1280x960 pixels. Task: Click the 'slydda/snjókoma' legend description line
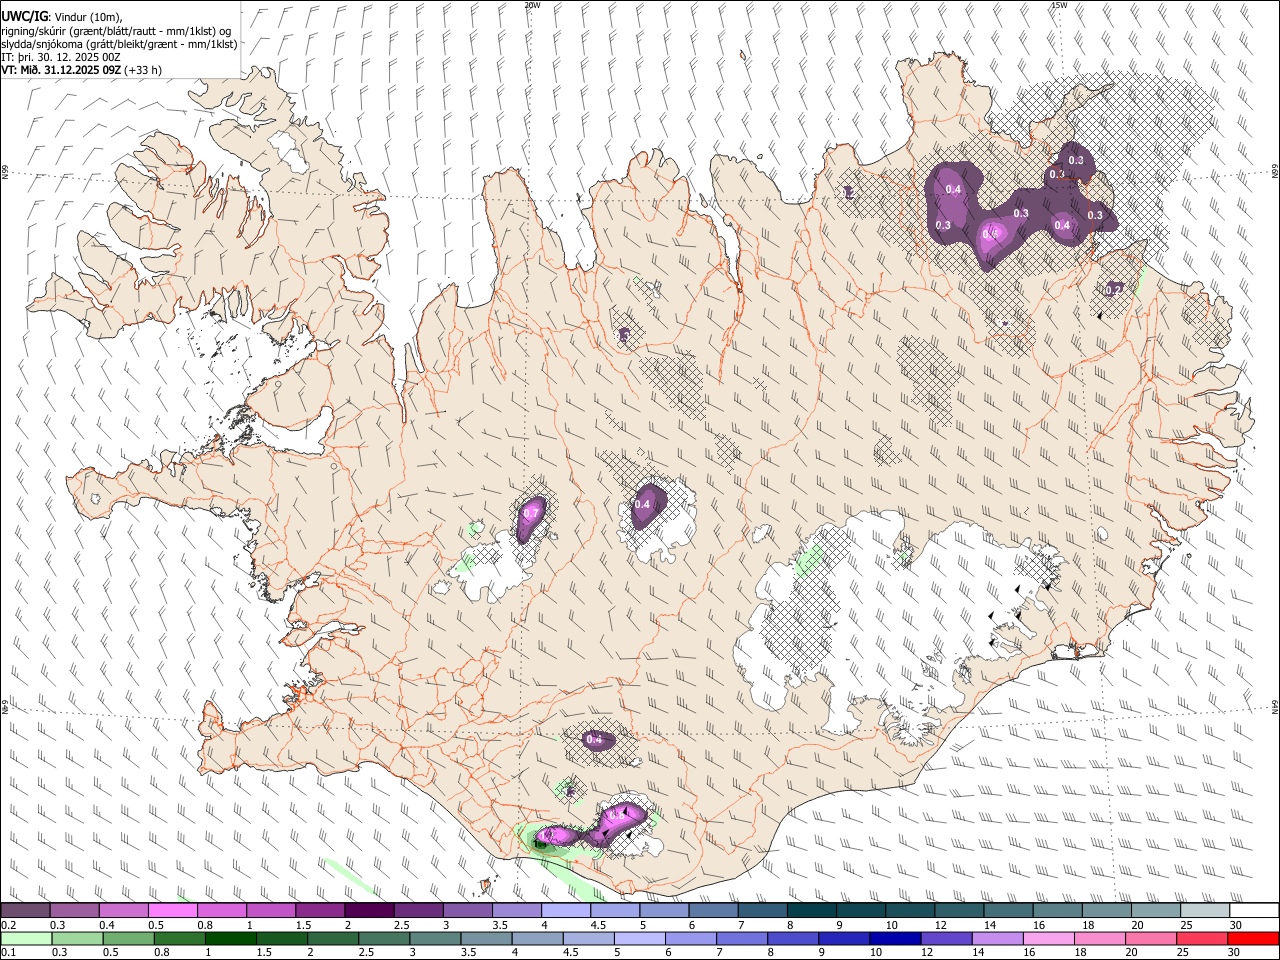coord(119,44)
